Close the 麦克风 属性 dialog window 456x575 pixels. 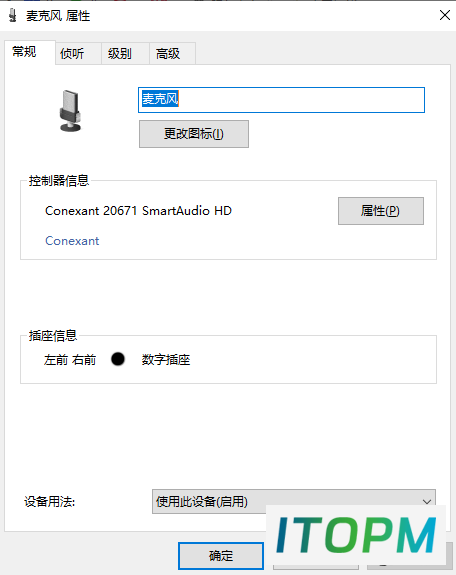(445, 15)
